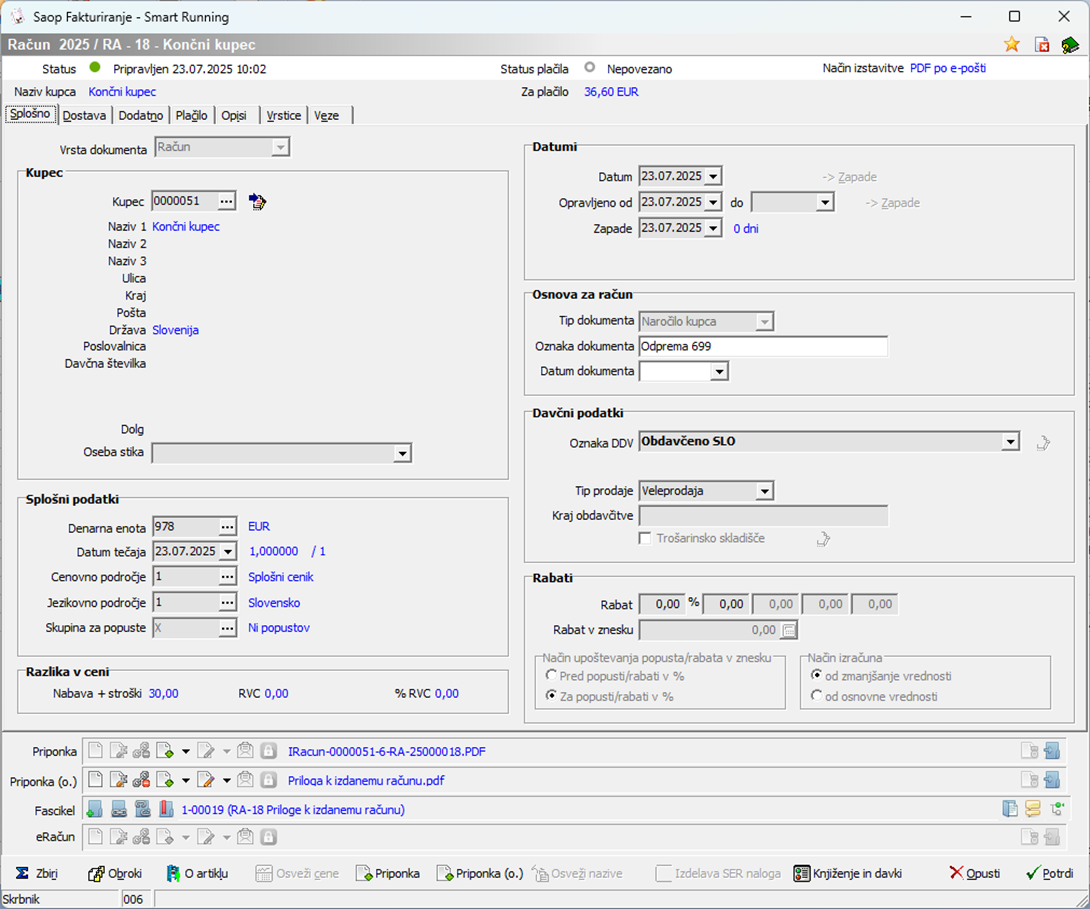Click the Potrdi confirm button

[x=1049, y=873]
